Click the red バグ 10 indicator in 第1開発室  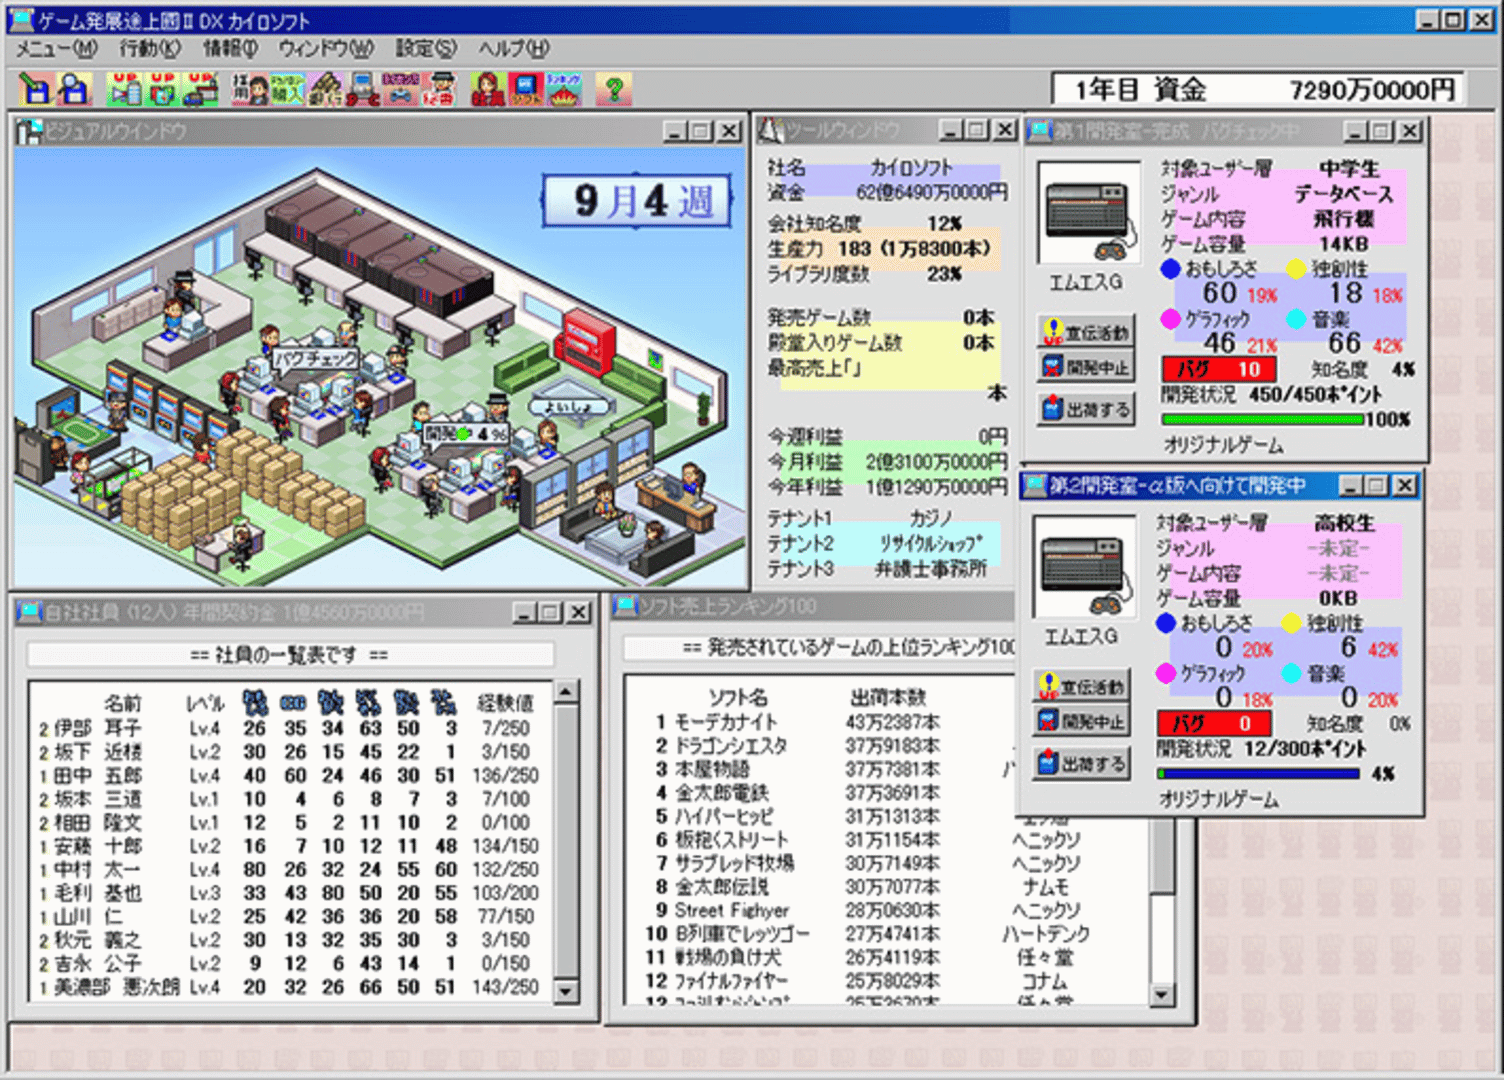click(1219, 369)
